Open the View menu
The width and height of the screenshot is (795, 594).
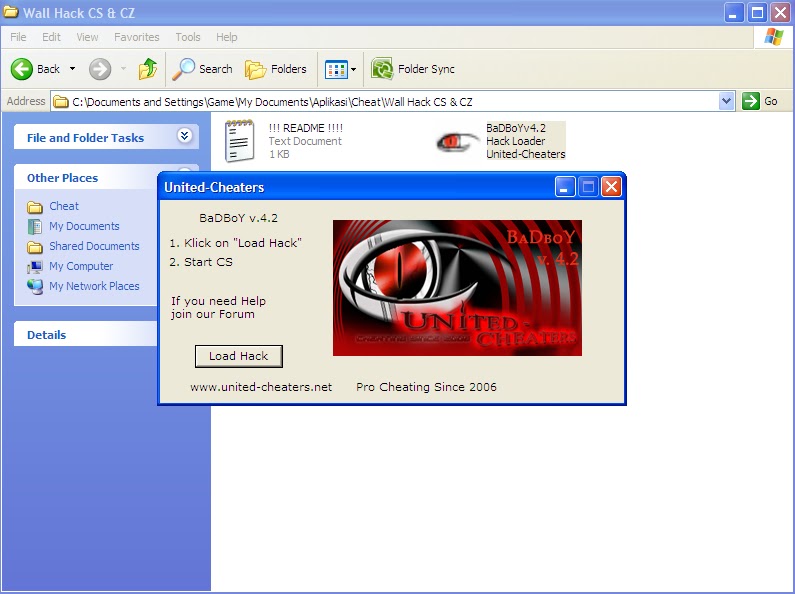pyautogui.click(x=87, y=37)
